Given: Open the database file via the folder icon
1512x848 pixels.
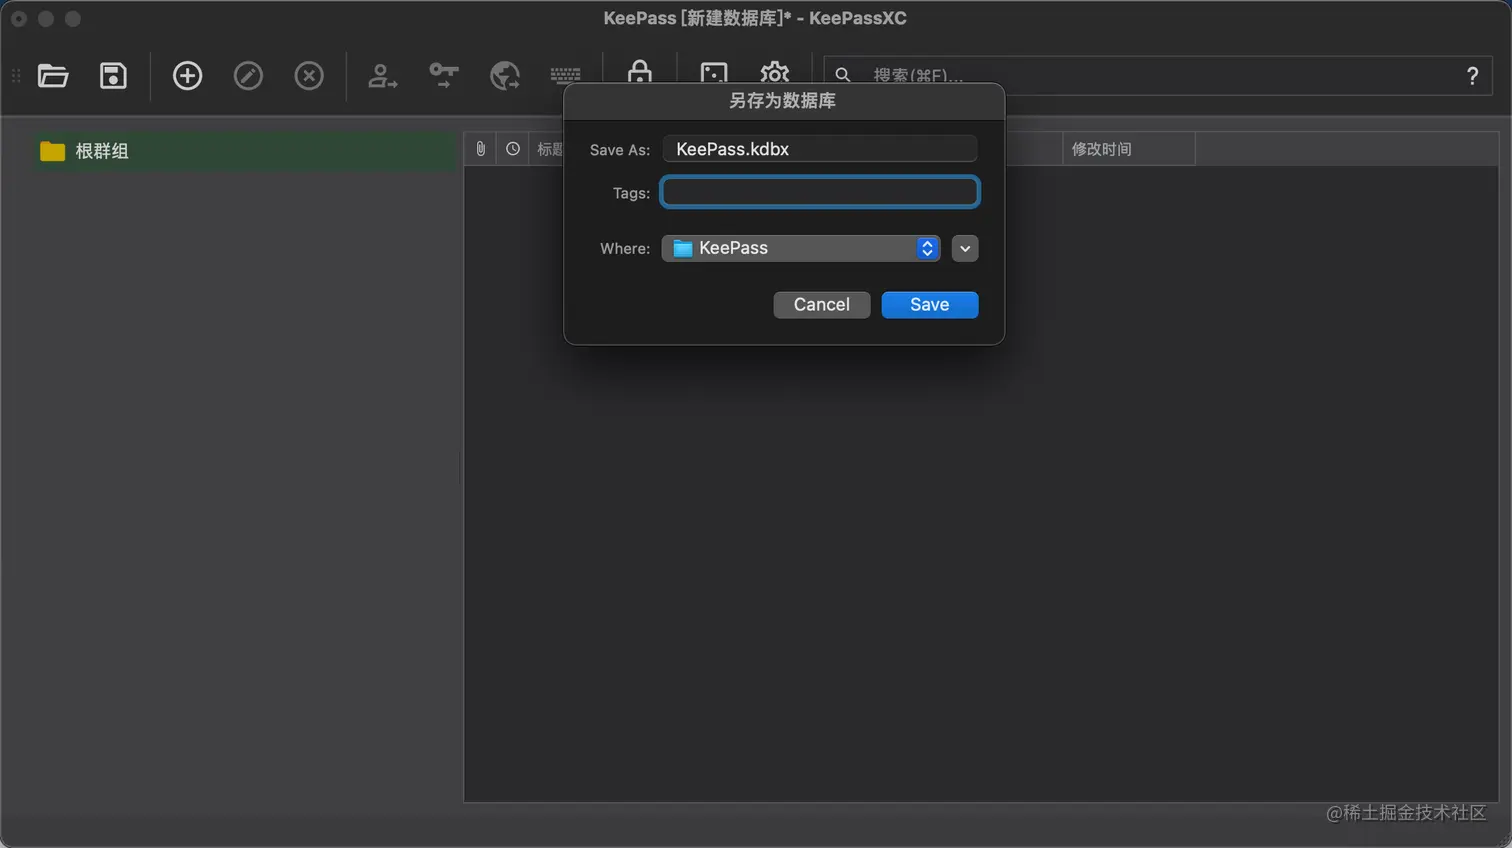Looking at the screenshot, I should [53, 76].
